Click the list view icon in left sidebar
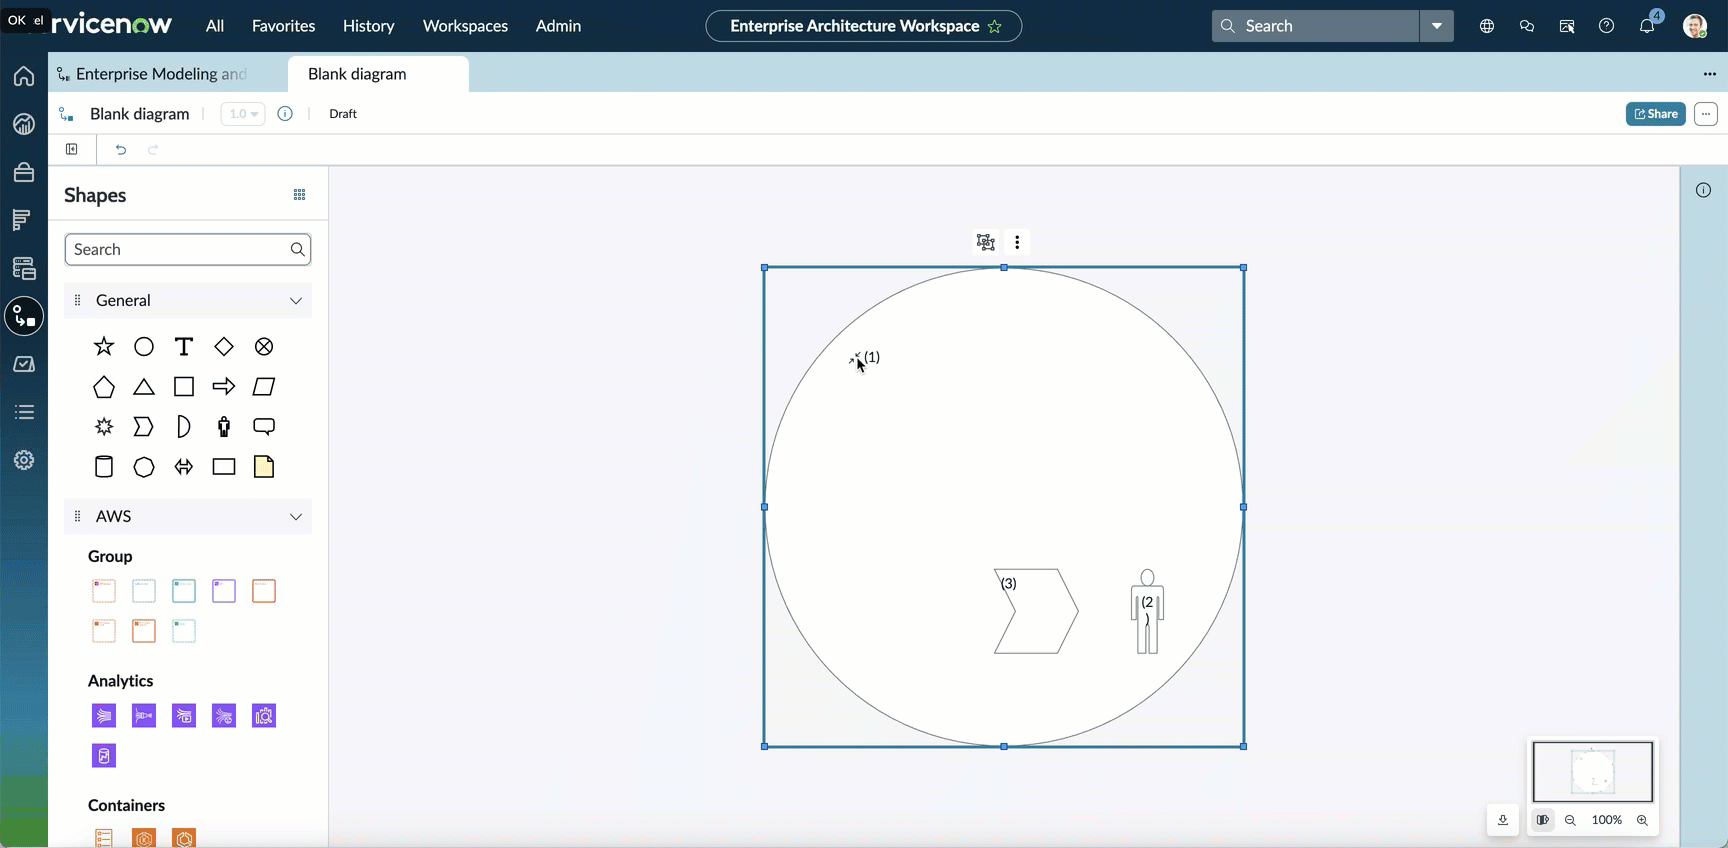Screen dimensions: 1728x848 click(x=24, y=412)
